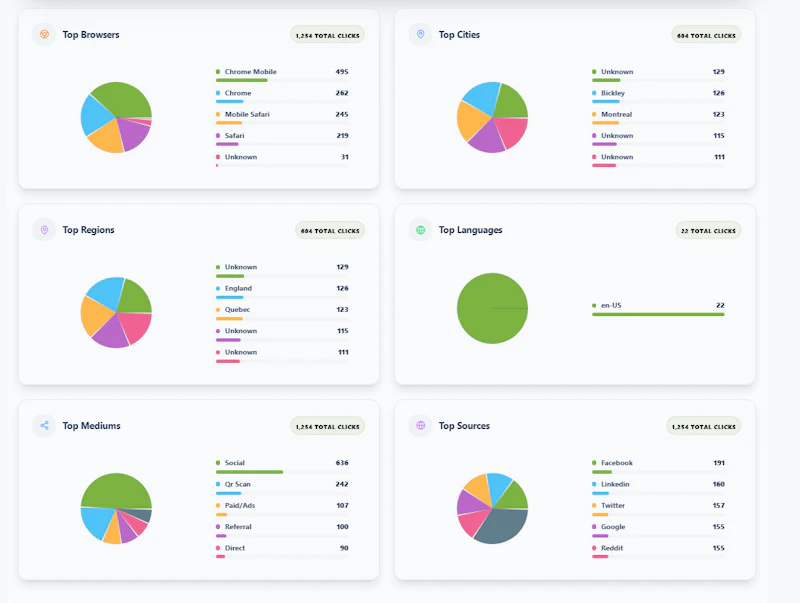The width and height of the screenshot is (800, 603).
Task: Select the Paid/Ads medium entry
Action: coord(282,509)
